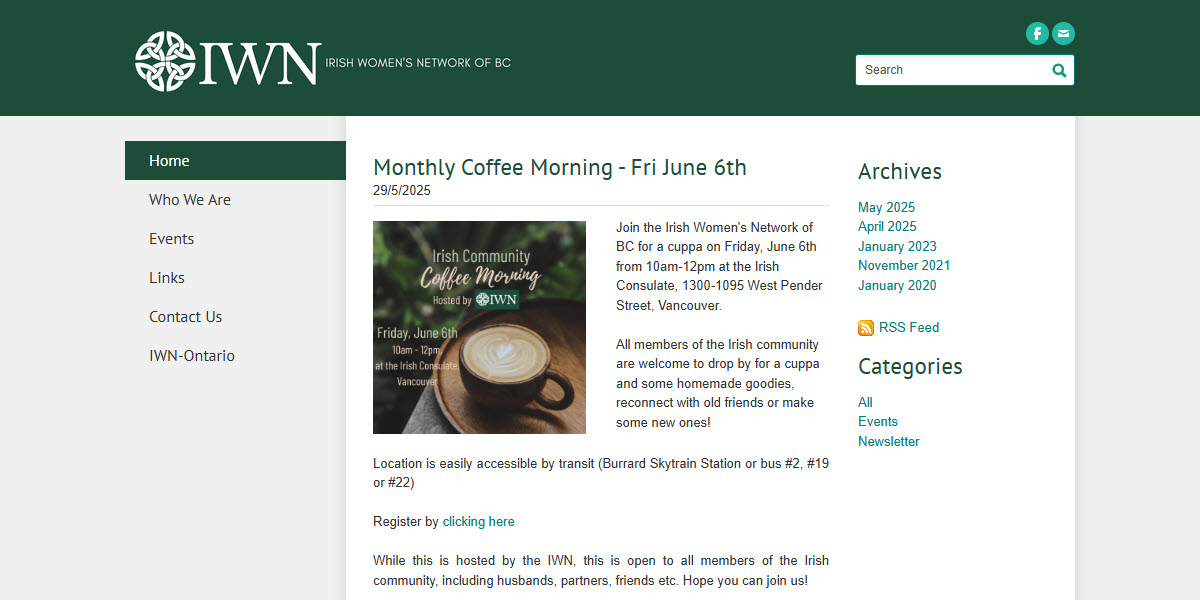Open the Monthly Coffee Morning post title
The width and height of the screenshot is (1200, 600).
pyautogui.click(x=559, y=167)
